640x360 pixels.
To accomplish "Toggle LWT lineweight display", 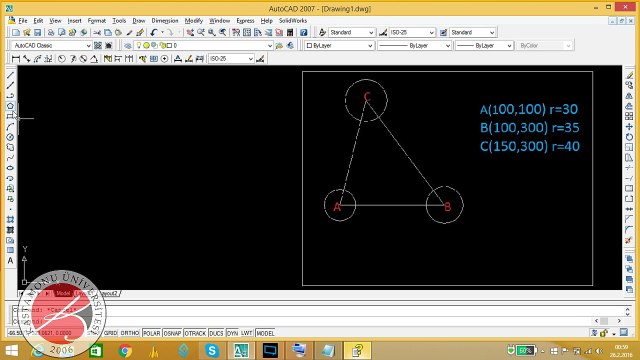I will coord(247,333).
